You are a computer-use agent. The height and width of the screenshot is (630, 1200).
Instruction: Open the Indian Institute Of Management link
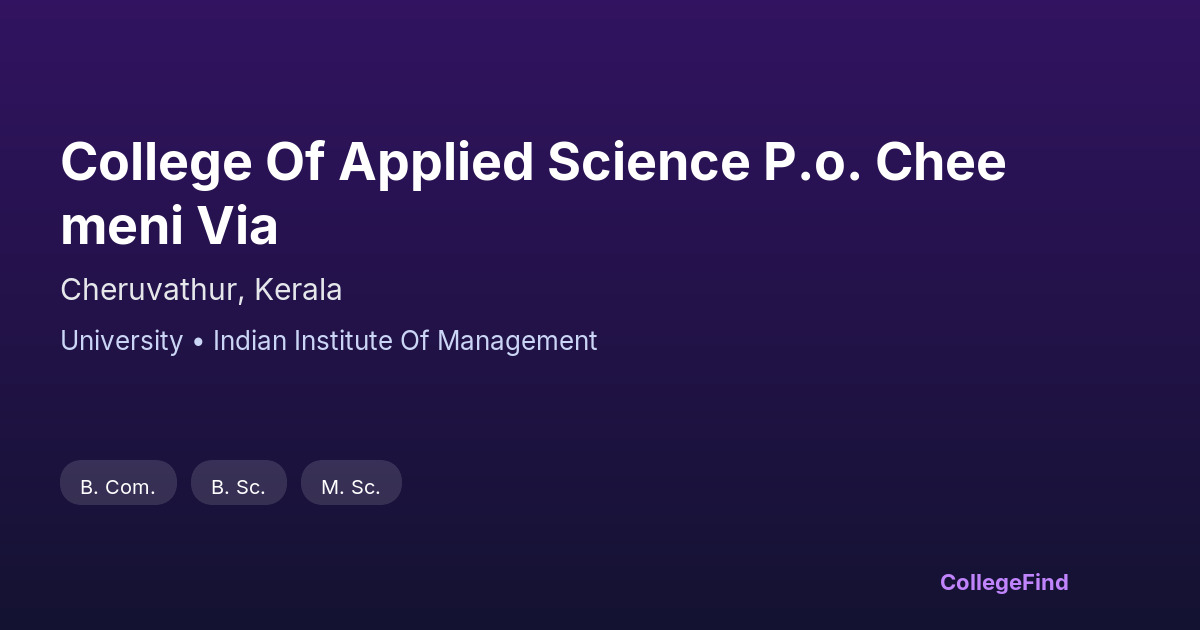click(x=405, y=341)
